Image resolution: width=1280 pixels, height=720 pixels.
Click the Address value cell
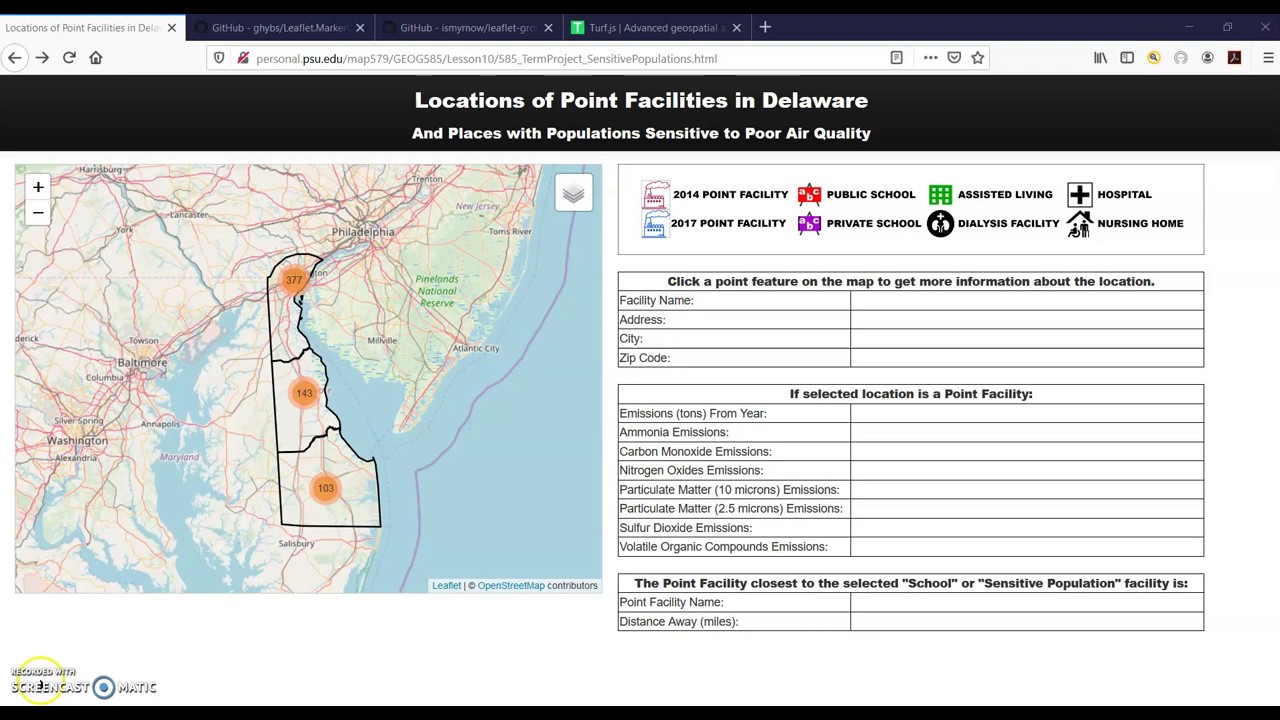[x=1027, y=319]
